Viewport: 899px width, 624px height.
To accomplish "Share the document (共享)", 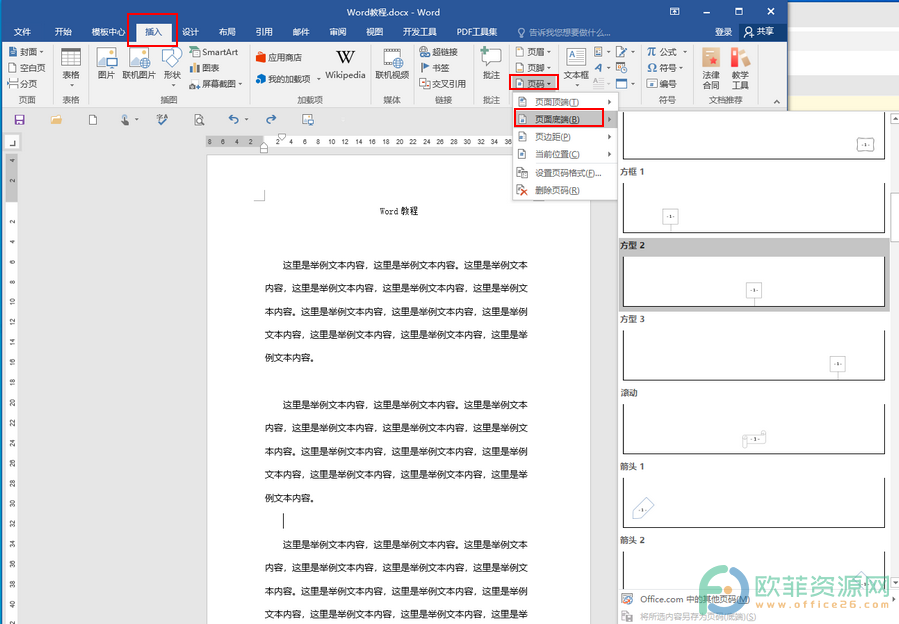I will point(759,32).
